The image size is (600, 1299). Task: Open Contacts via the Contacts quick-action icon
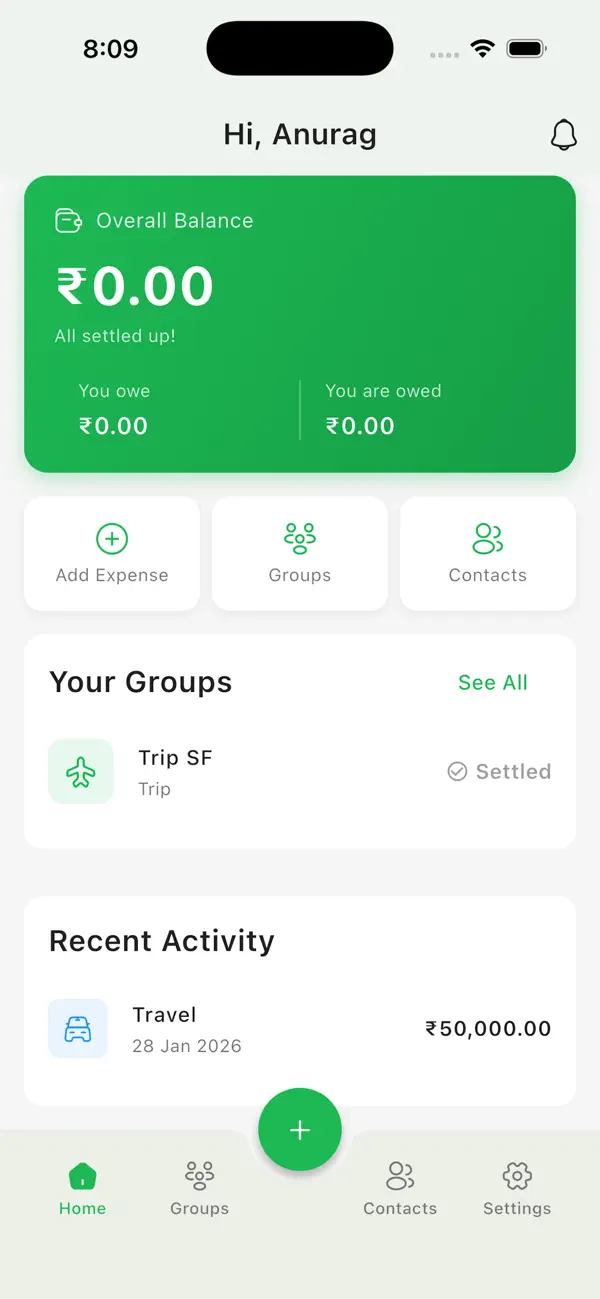pyautogui.click(x=487, y=538)
